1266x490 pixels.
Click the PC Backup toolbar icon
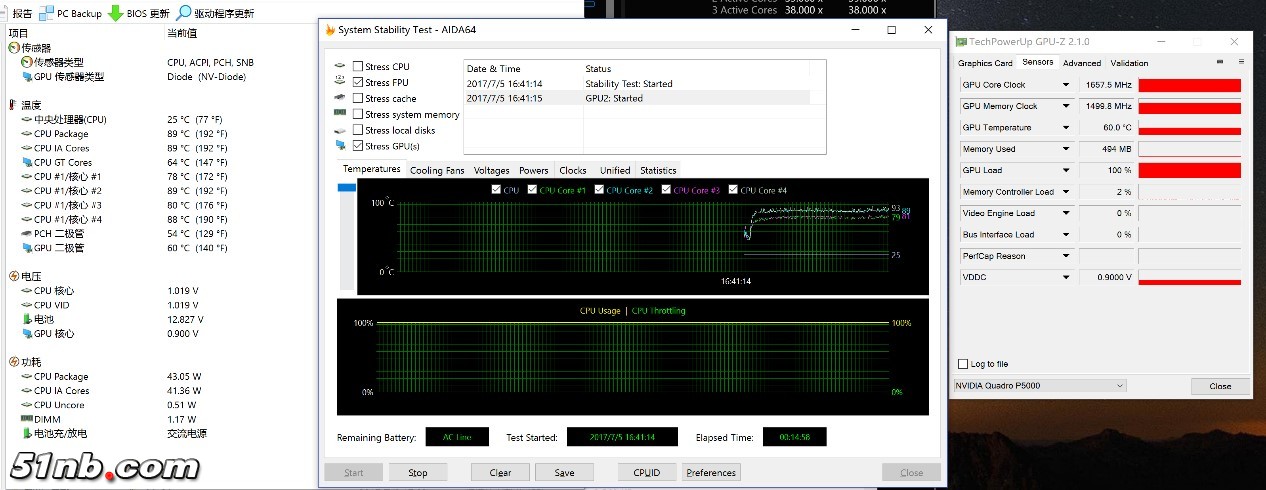tap(46, 13)
